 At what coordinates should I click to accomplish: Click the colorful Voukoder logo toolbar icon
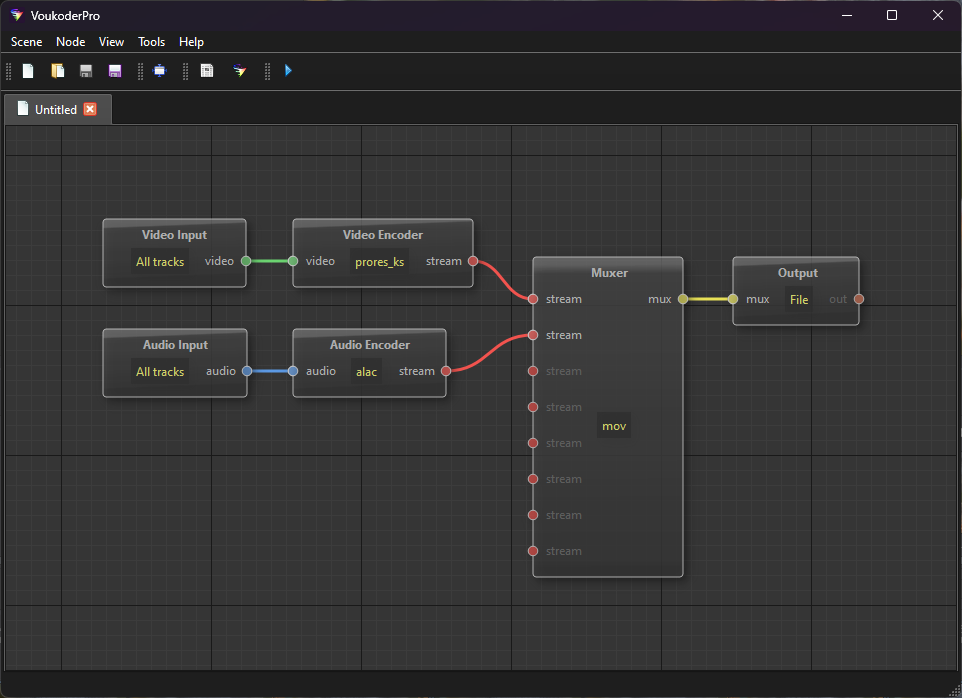[x=239, y=71]
